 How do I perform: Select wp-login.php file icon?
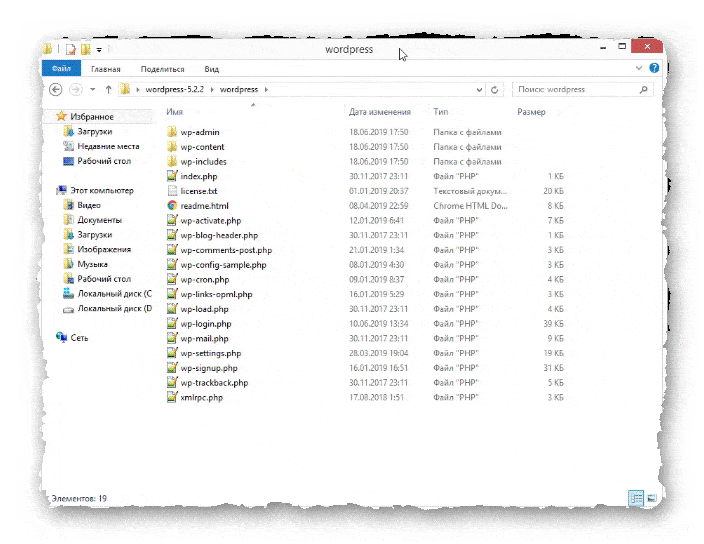click(x=172, y=324)
